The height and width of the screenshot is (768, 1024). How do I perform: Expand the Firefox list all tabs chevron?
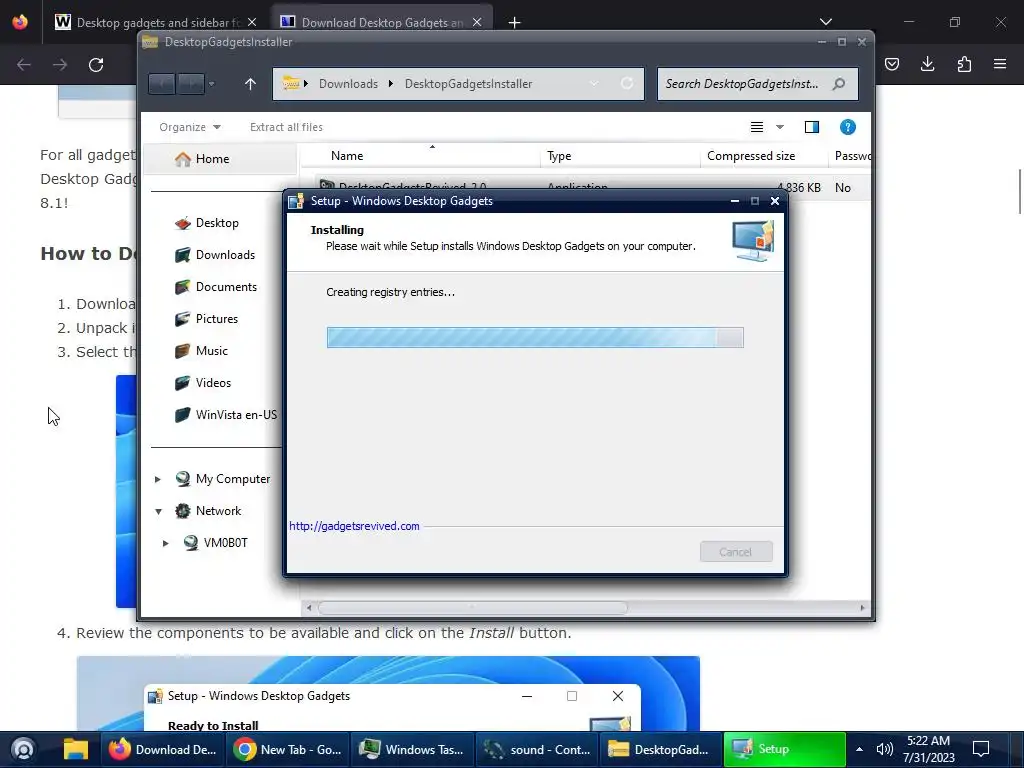(x=826, y=22)
